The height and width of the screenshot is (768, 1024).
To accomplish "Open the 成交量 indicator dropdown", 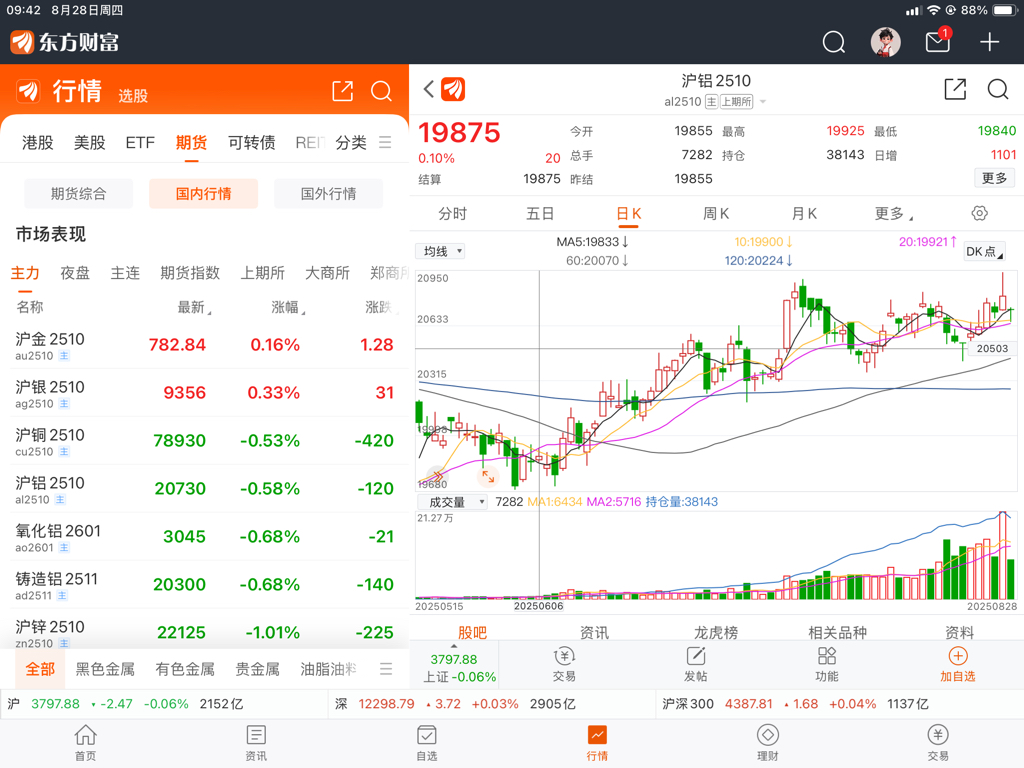I will tap(452, 502).
